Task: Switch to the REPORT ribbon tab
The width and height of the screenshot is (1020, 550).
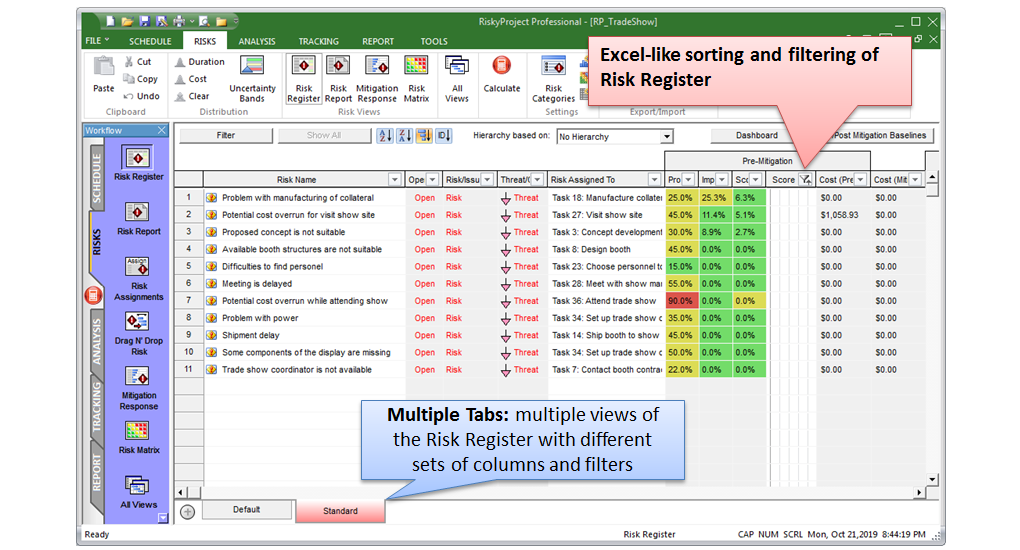Action: click(378, 41)
